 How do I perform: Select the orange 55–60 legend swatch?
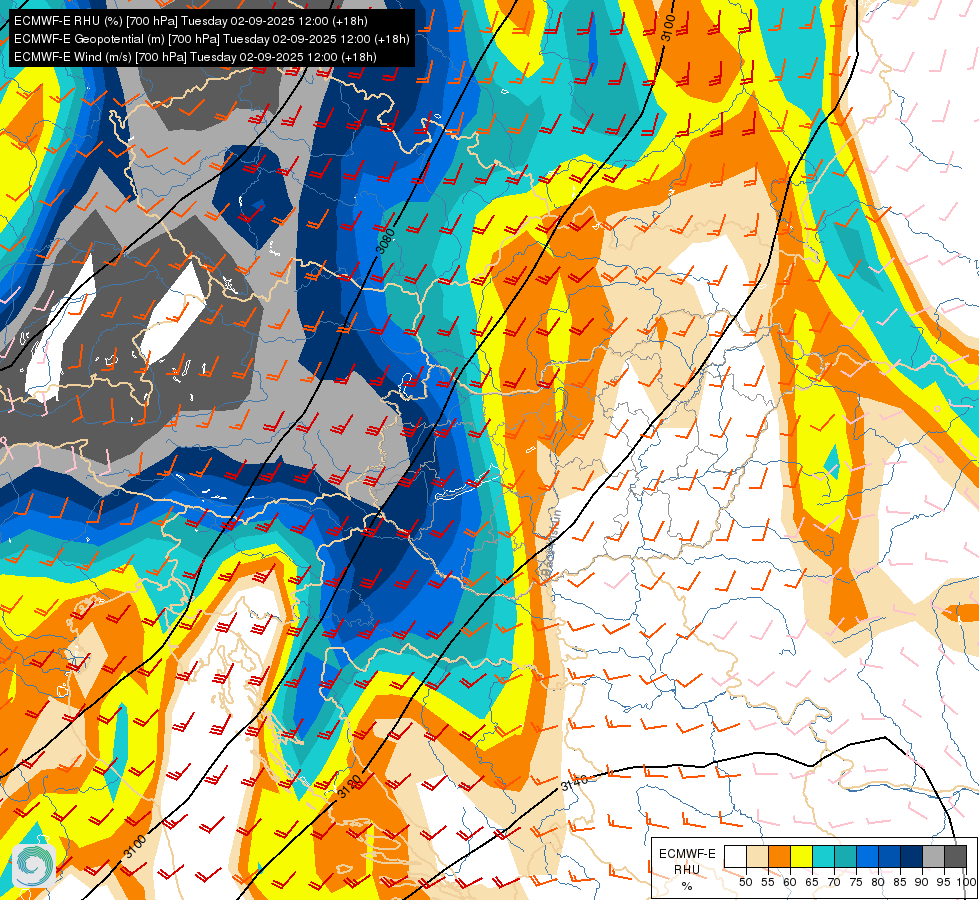click(x=779, y=856)
